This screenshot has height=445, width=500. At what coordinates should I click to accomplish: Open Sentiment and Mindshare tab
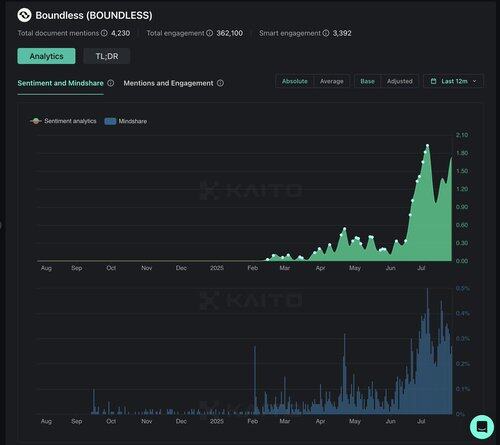(60, 83)
